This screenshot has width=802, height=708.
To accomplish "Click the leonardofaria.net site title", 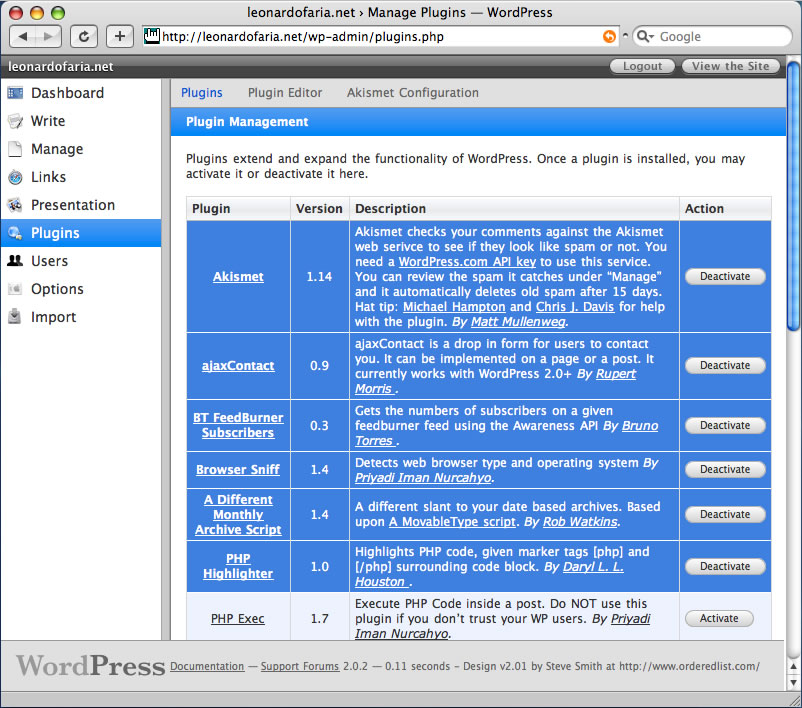I will tap(60, 67).
